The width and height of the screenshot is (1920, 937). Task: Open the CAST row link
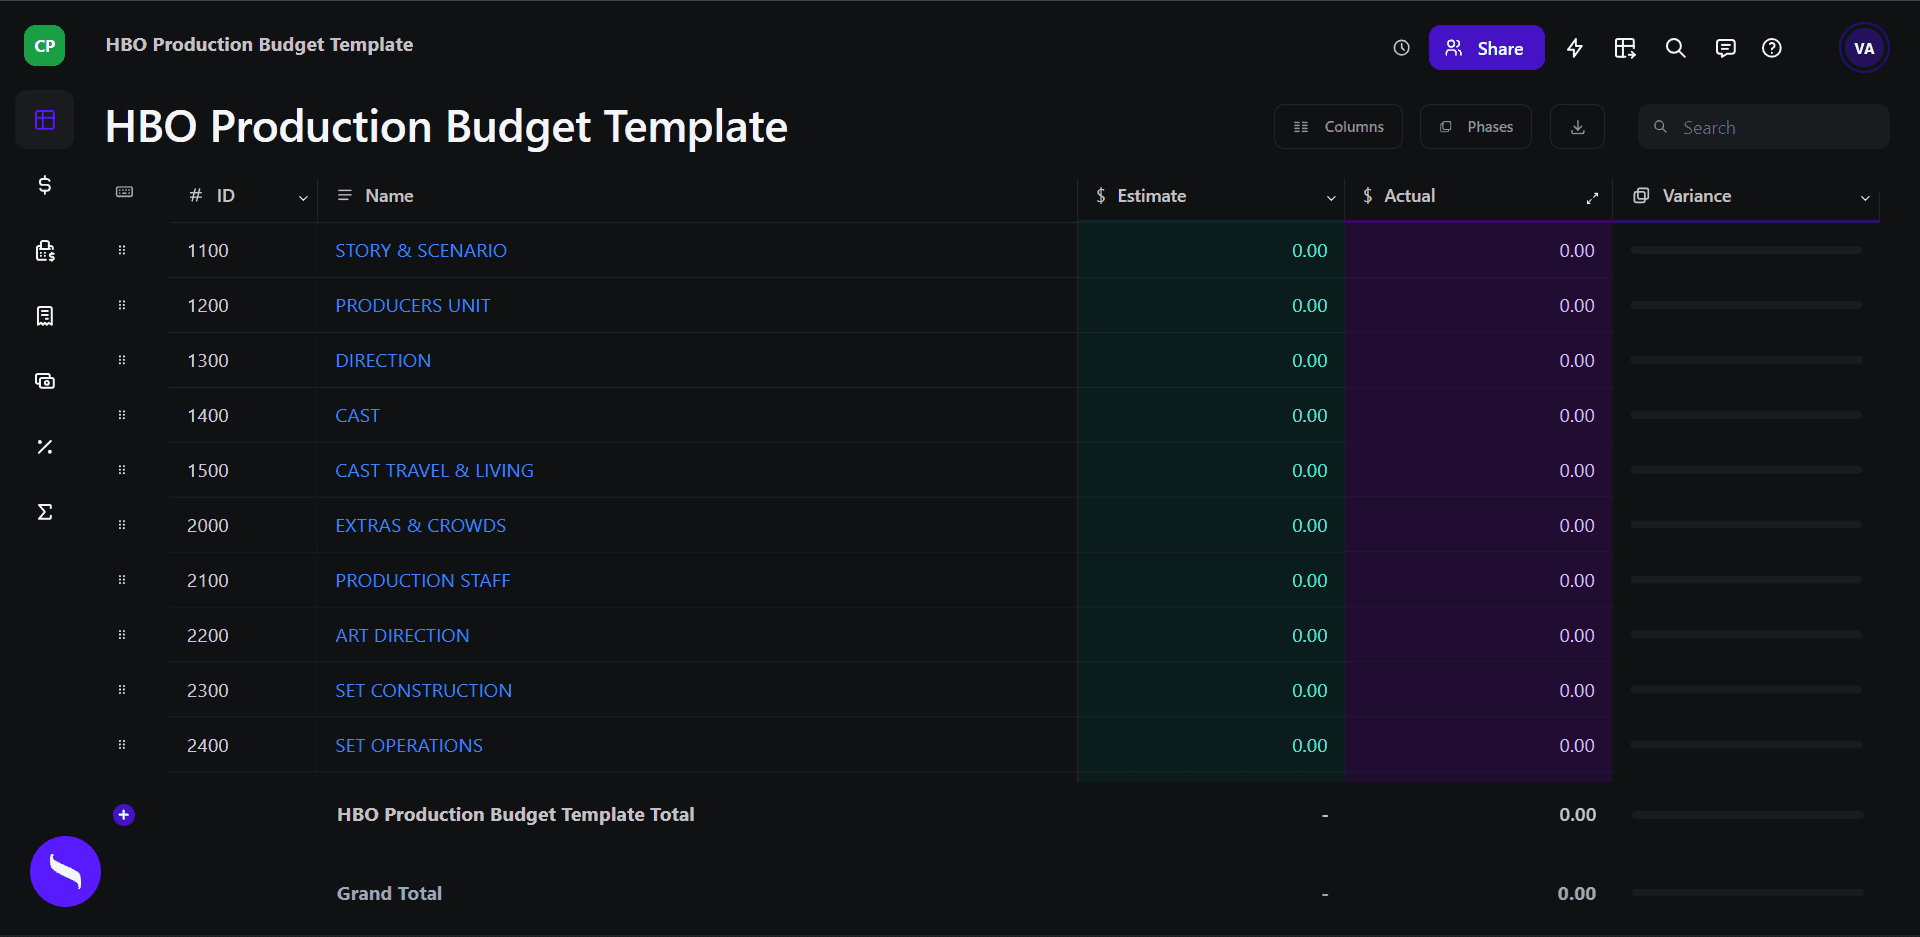[357, 415]
